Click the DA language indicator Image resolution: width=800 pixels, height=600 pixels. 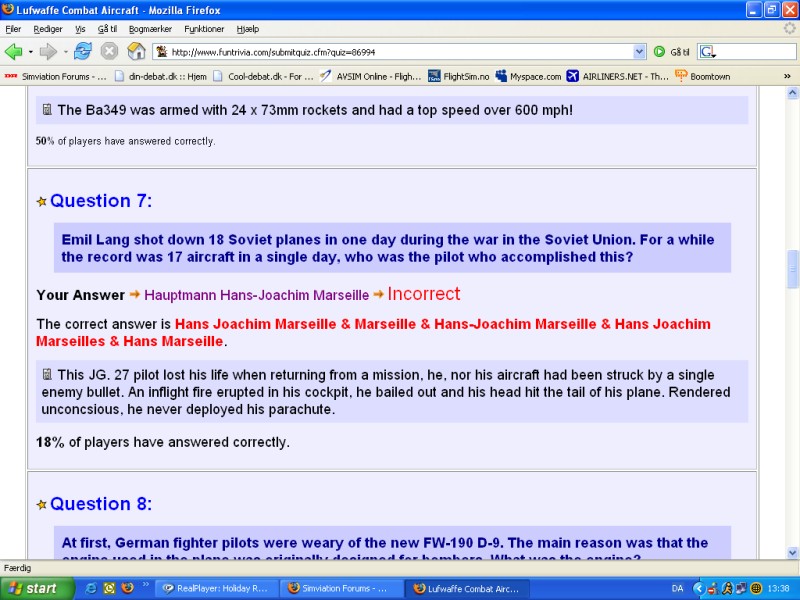(677, 589)
